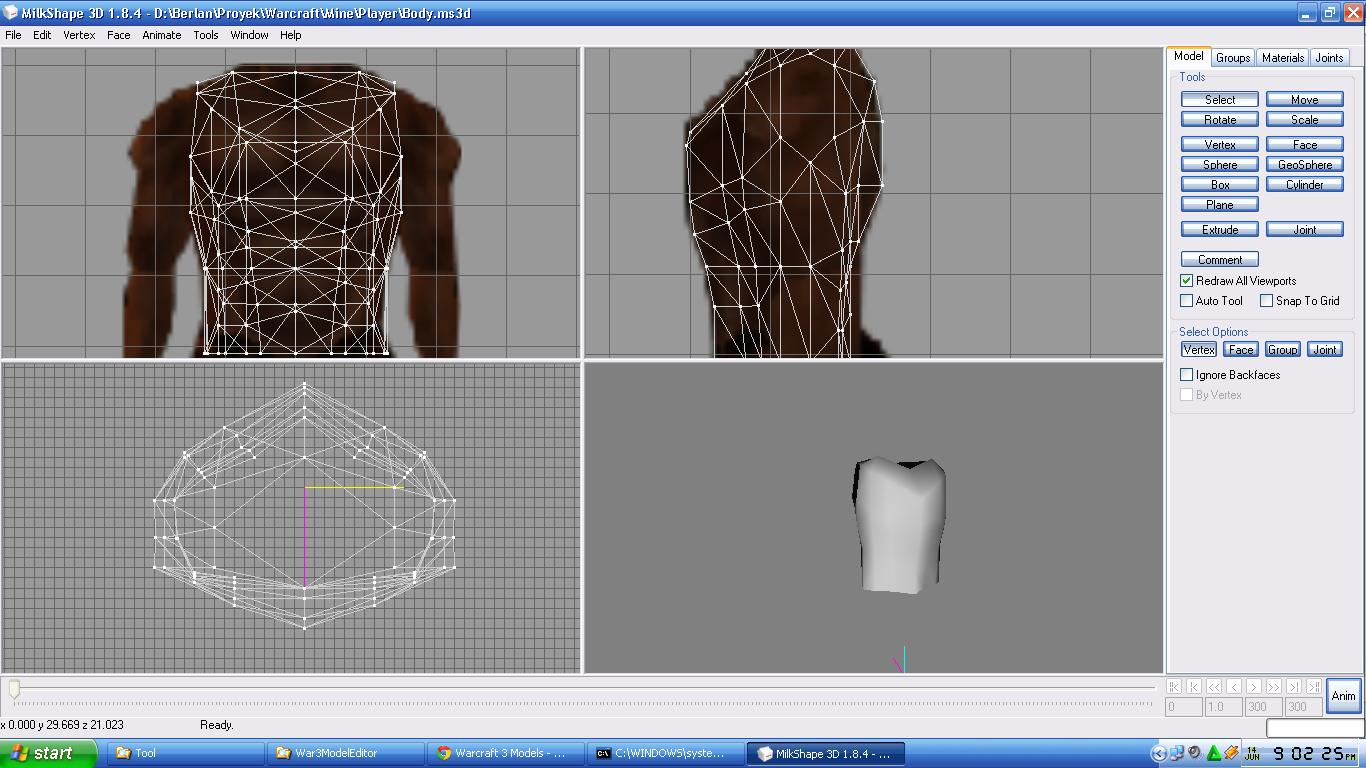The height and width of the screenshot is (768, 1366).
Task: Activate the Move tool button
Action: point(1305,100)
